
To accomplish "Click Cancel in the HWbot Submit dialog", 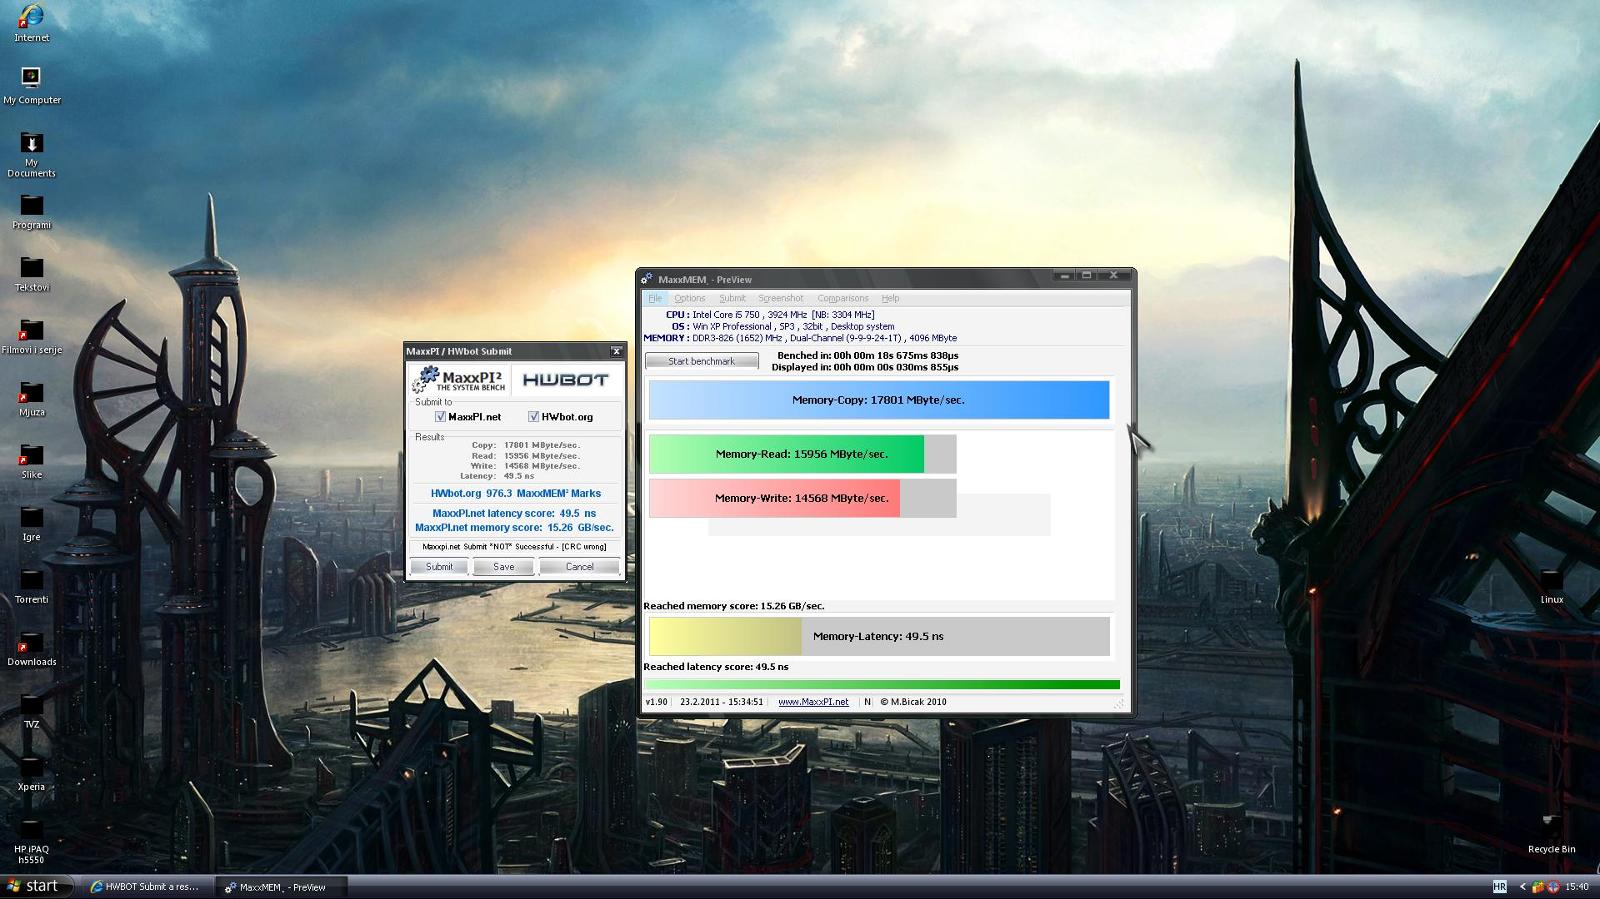I will [579, 567].
